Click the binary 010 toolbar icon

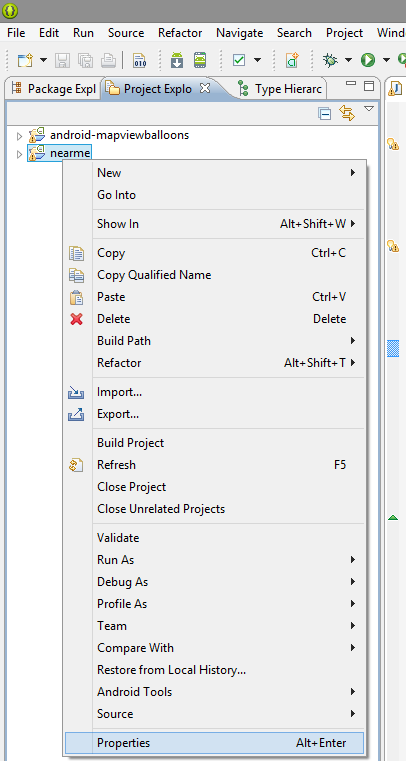[140, 61]
